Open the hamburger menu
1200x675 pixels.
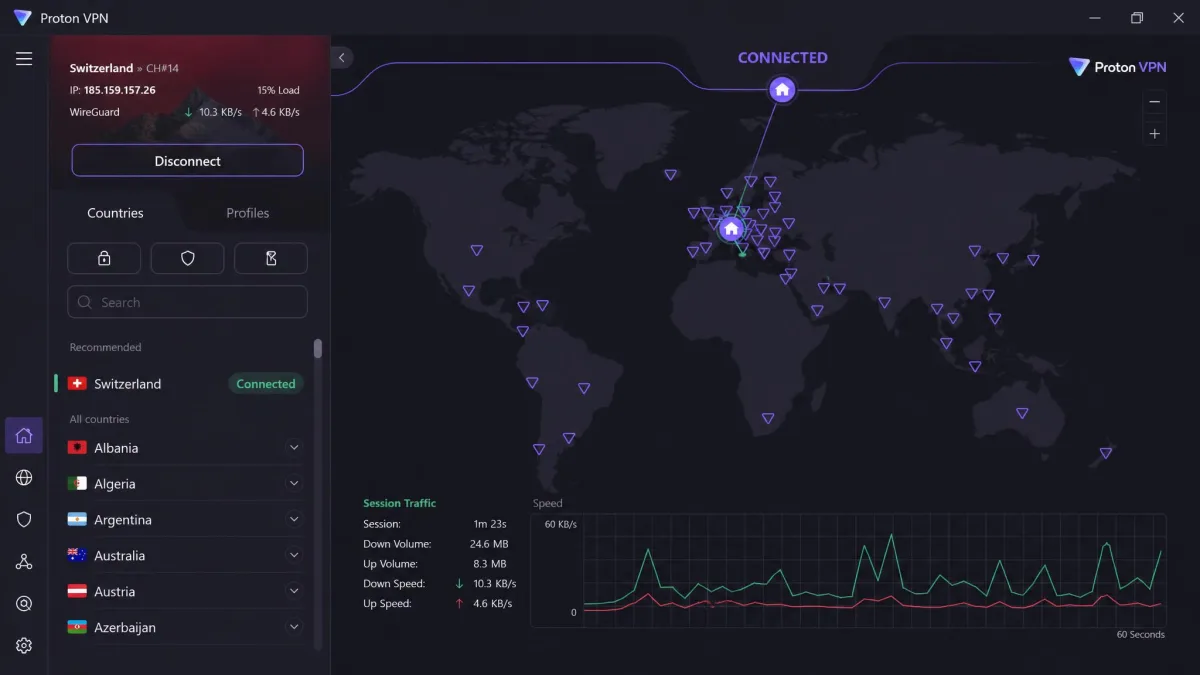coord(24,59)
